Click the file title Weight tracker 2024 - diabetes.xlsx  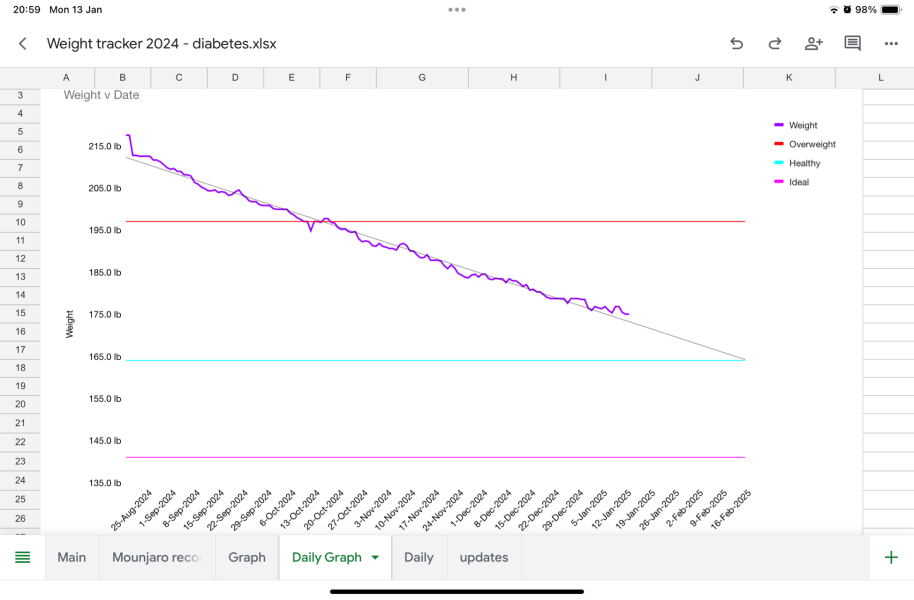(x=161, y=44)
